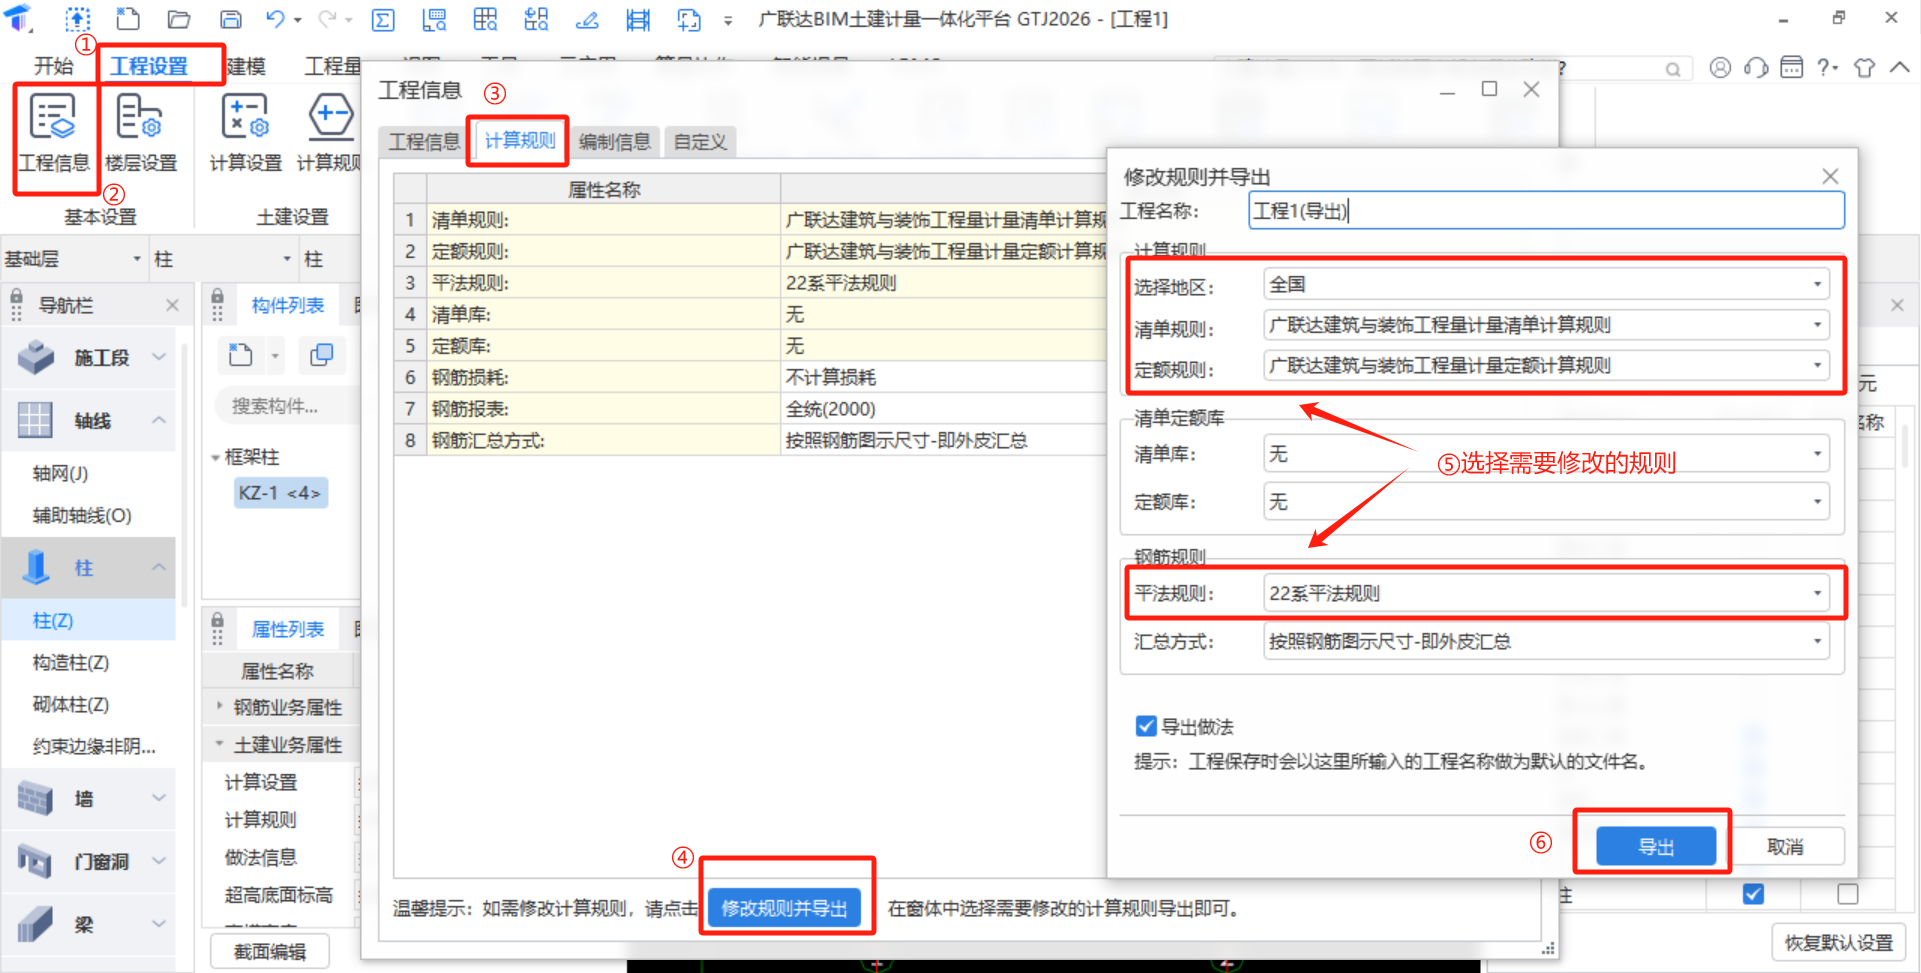Click the 门窗洞 icon in navigation
This screenshot has height=973, width=1921.
click(35, 861)
